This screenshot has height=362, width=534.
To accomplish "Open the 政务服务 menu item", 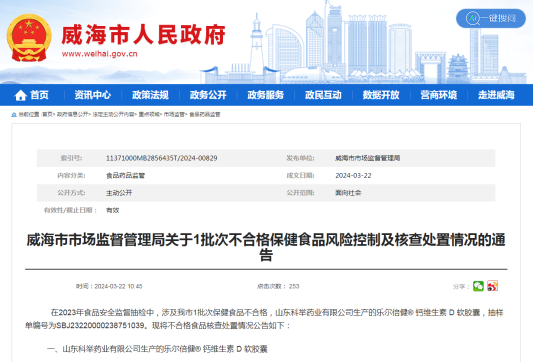I will tap(266, 95).
